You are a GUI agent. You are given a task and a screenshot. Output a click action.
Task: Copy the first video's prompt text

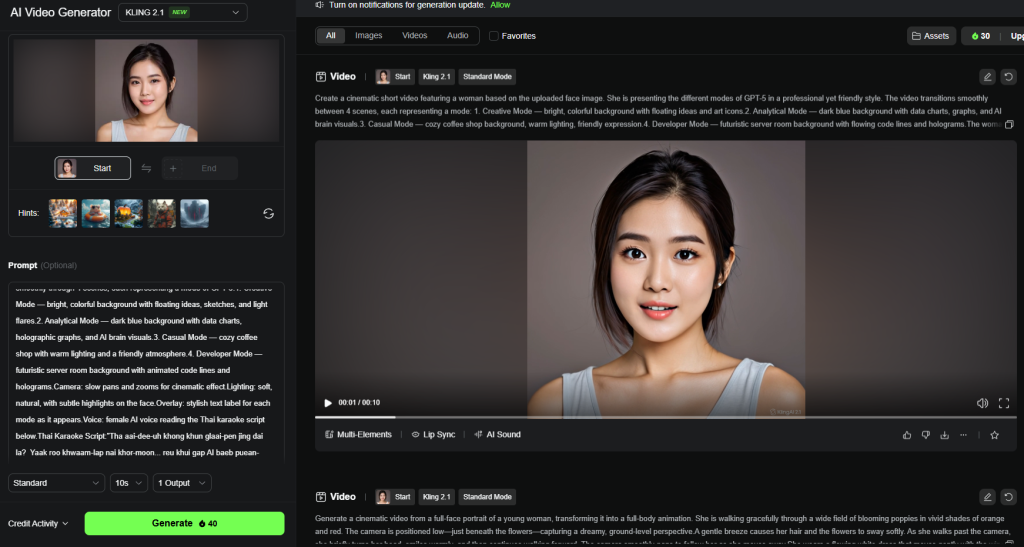coord(1008,124)
